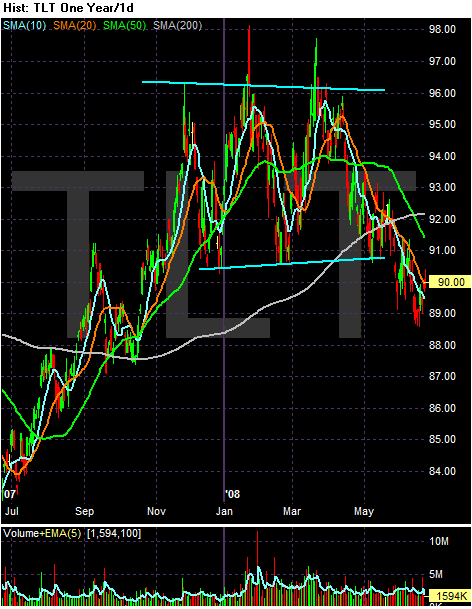
Task: Click the 94.00 price axis label
Action: click(x=442, y=156)
